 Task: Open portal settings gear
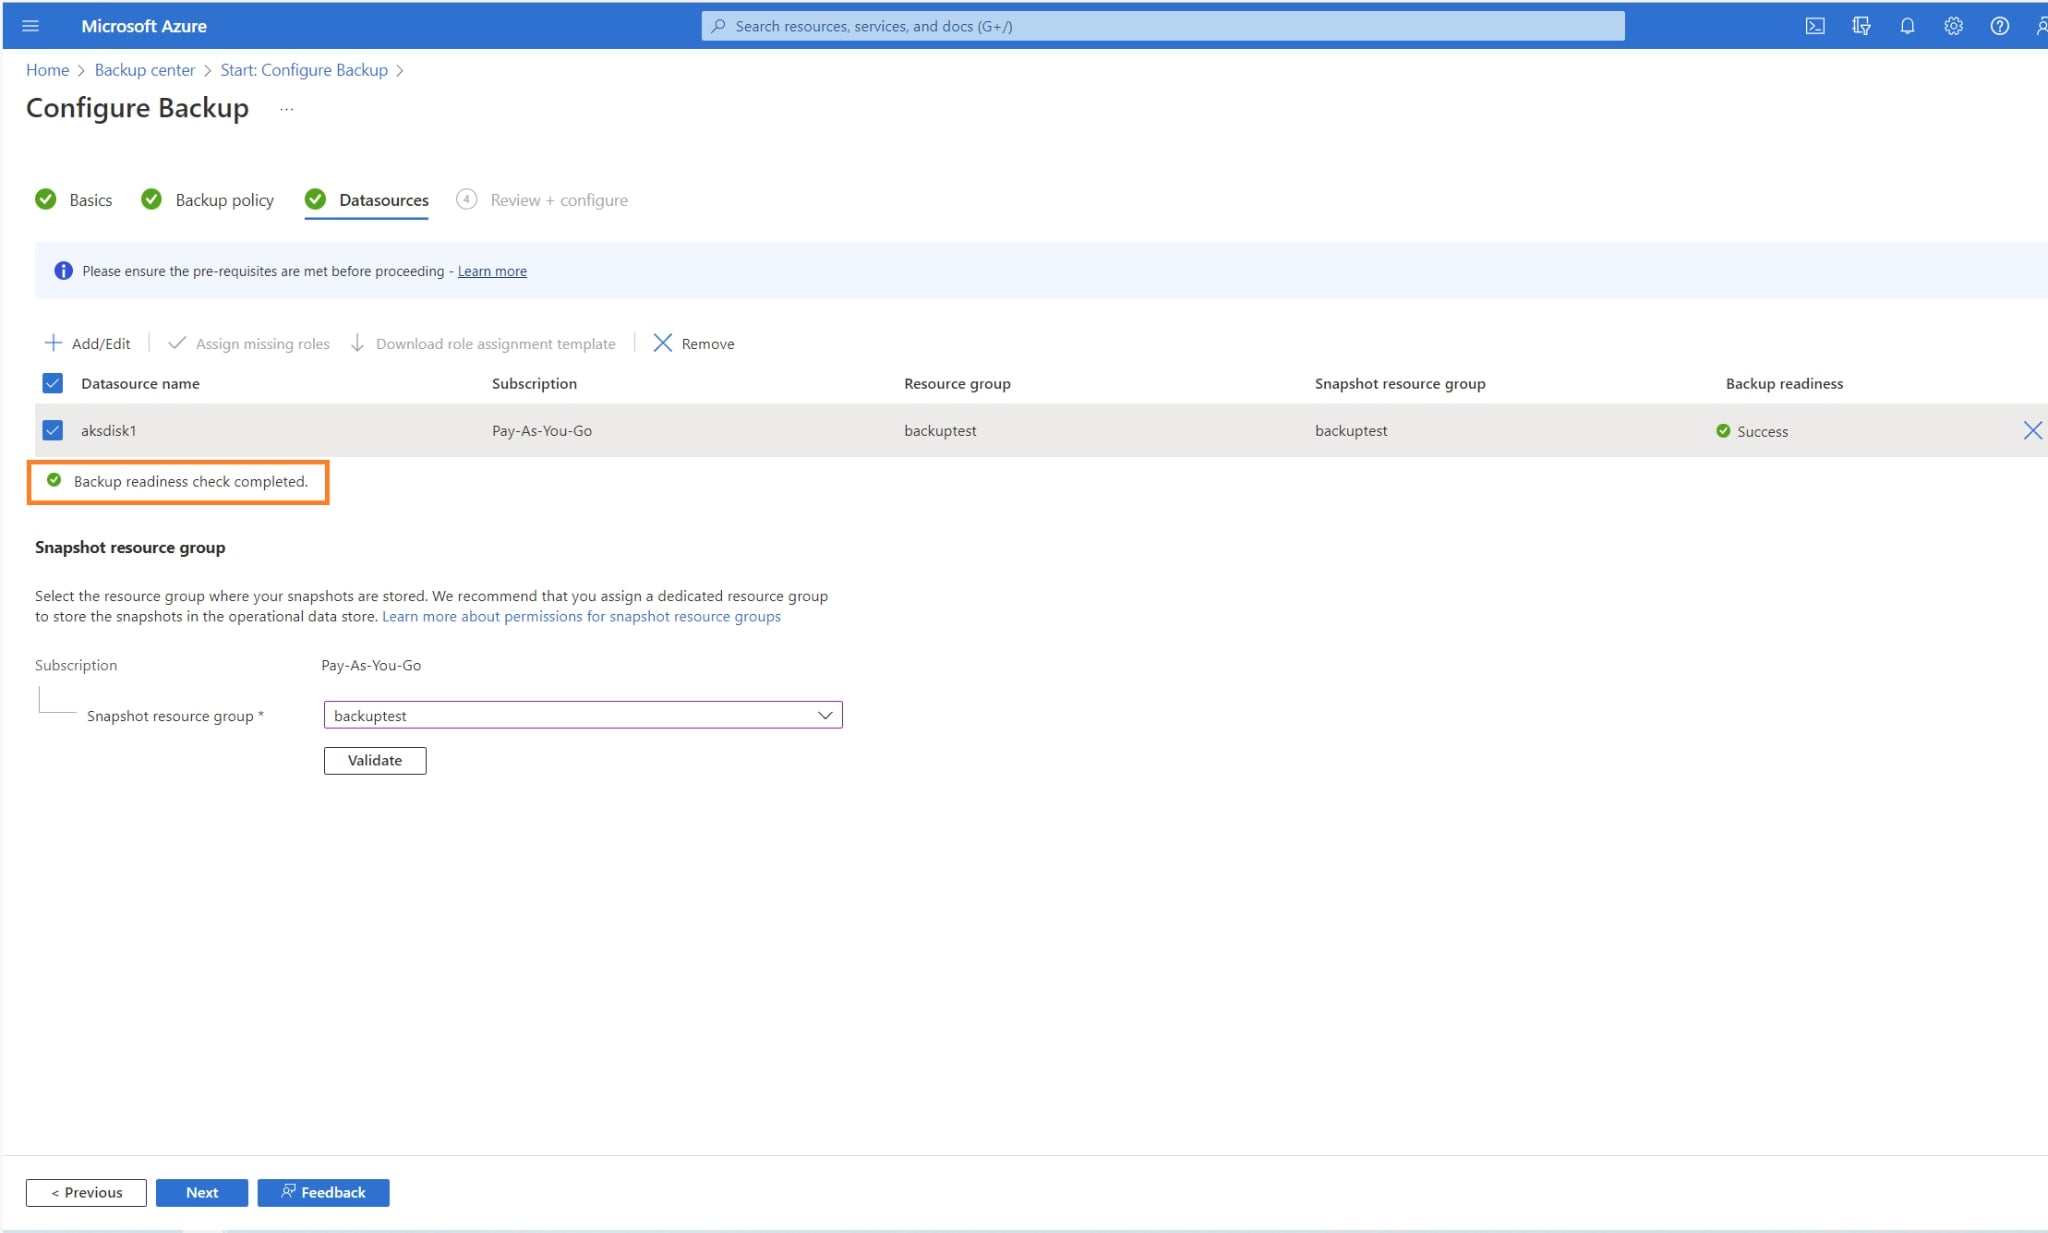pyautogui.click(x=1953, y=26)
